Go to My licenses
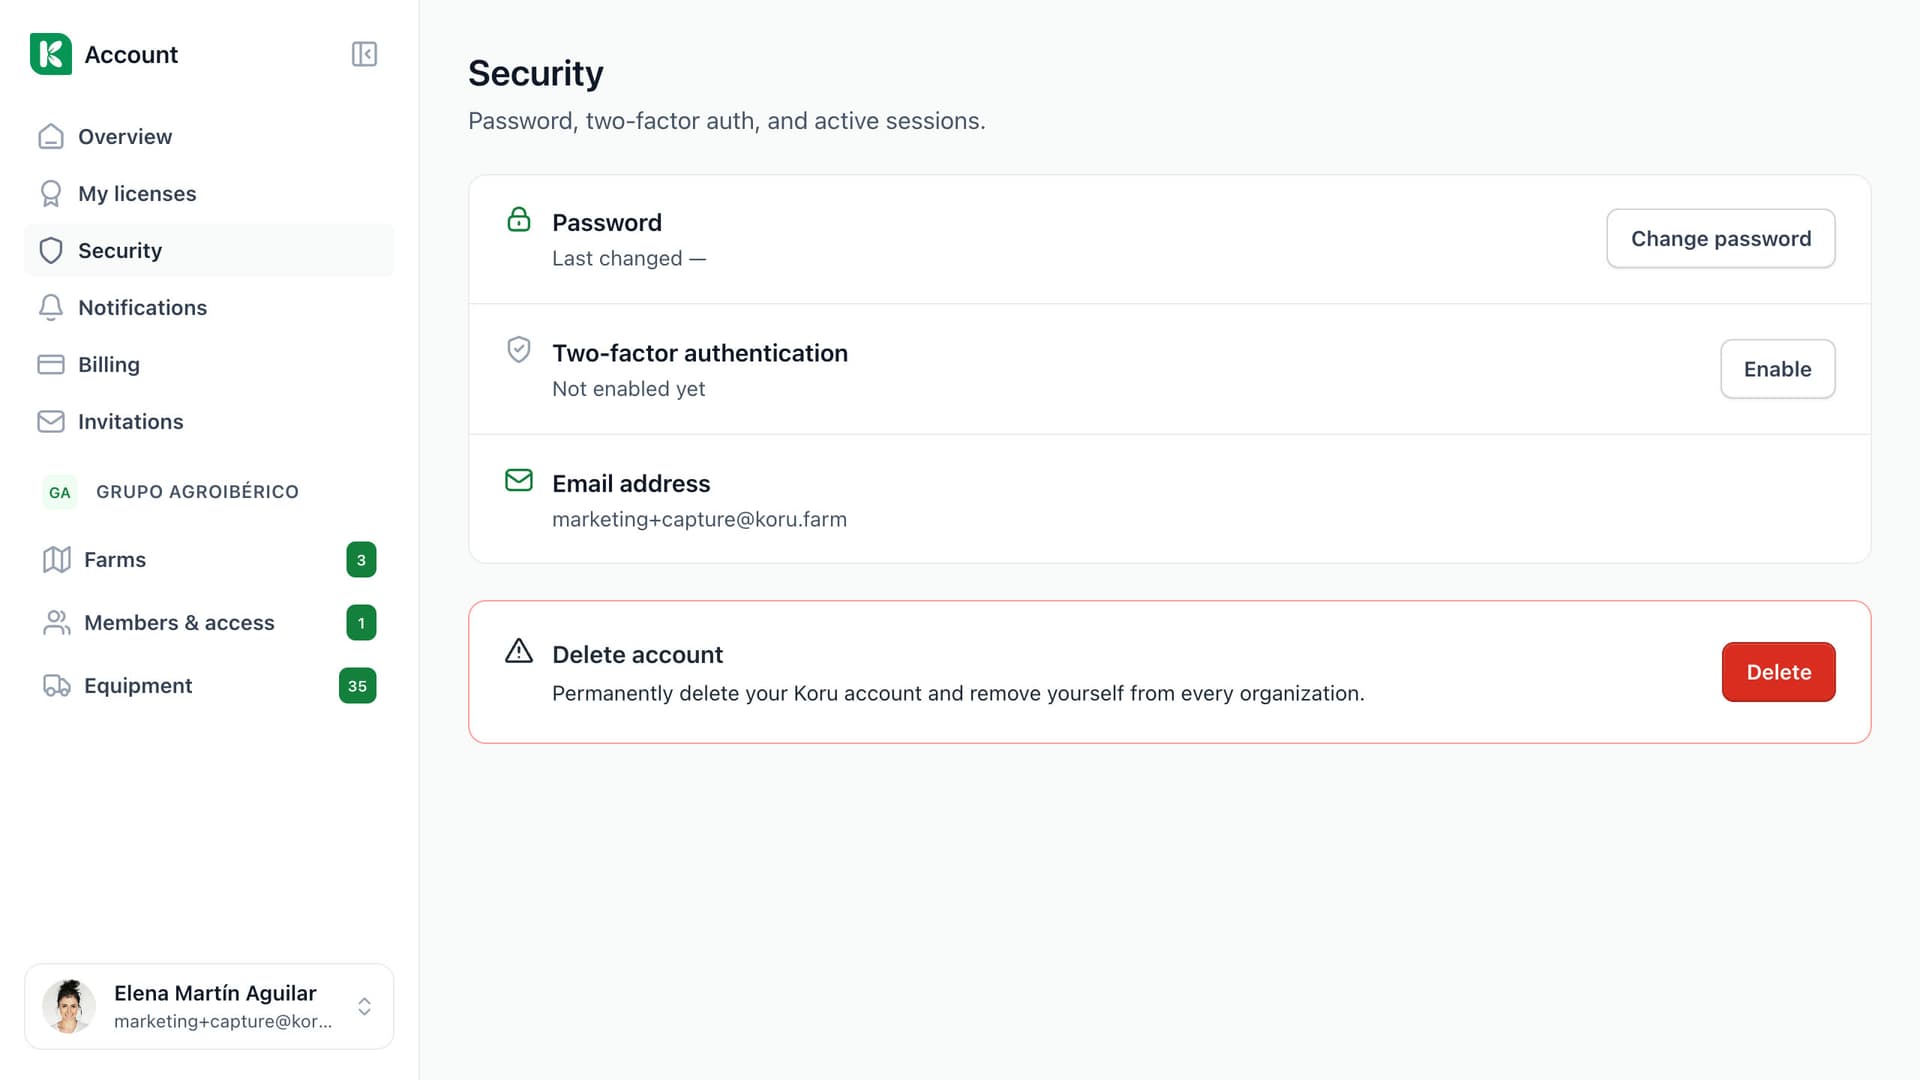 (x=209, y=194)
